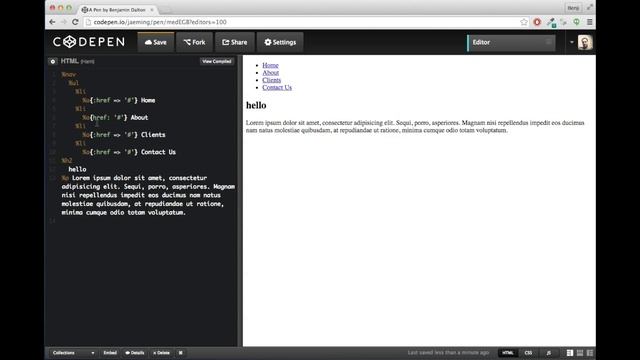
Task: Click the Benj profile button in Chrome
Action: pos(573,8)
